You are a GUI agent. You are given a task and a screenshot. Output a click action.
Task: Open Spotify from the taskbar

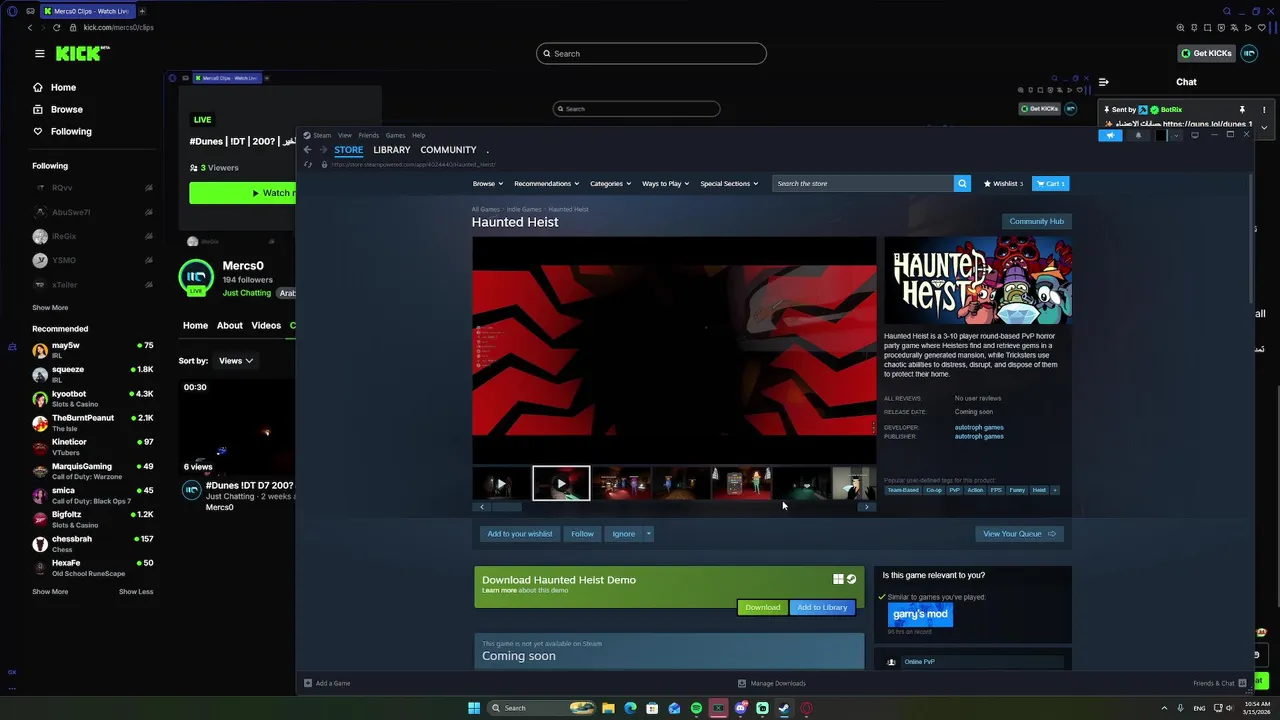696,708
